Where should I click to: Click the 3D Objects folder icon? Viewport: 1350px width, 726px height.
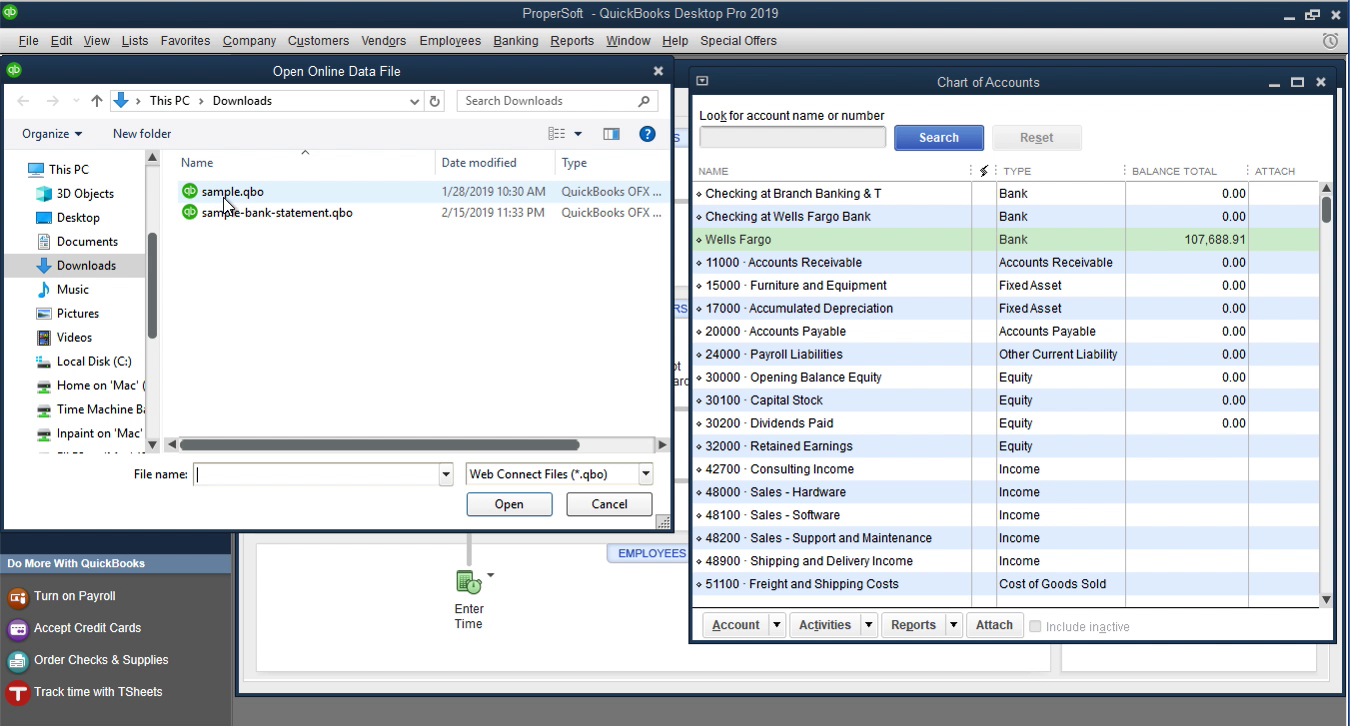[x=44, y=194]
